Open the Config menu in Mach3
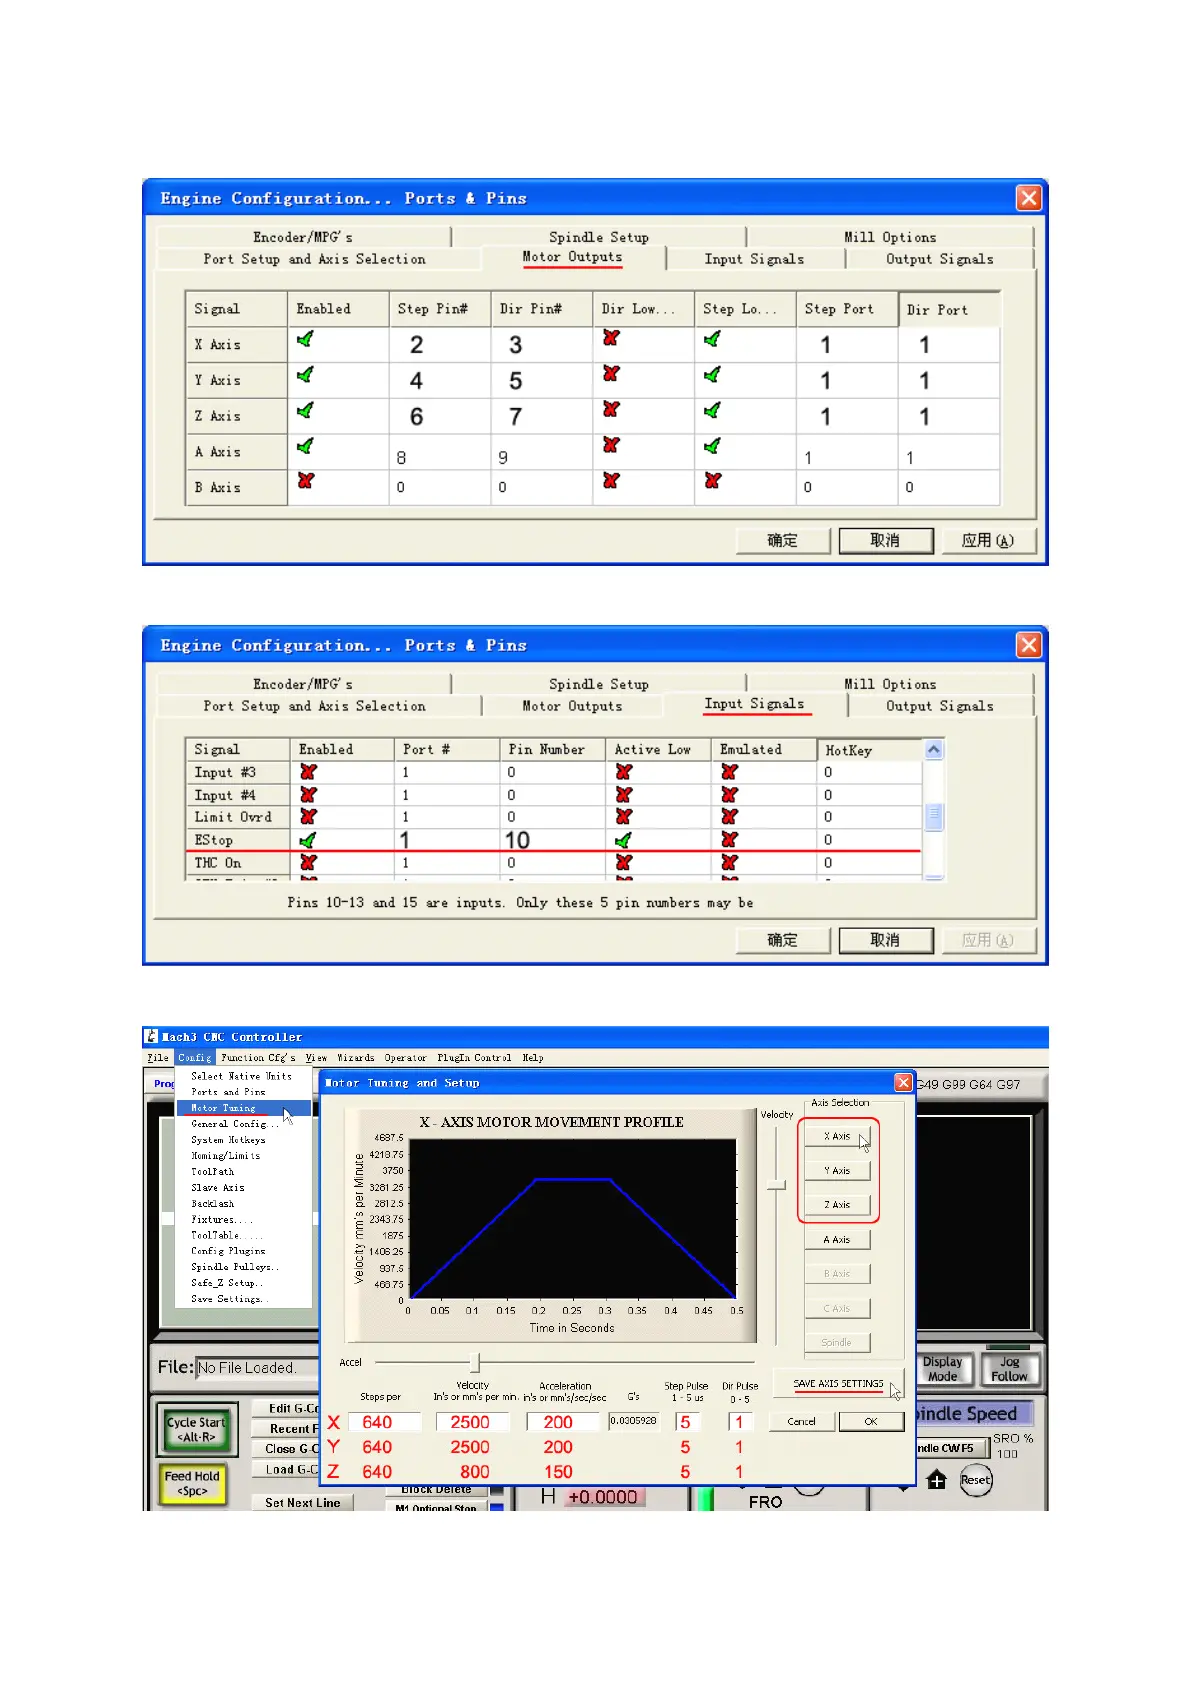The width and height of the screenshot is (1191, 1684). click(x=195, y=1057)
